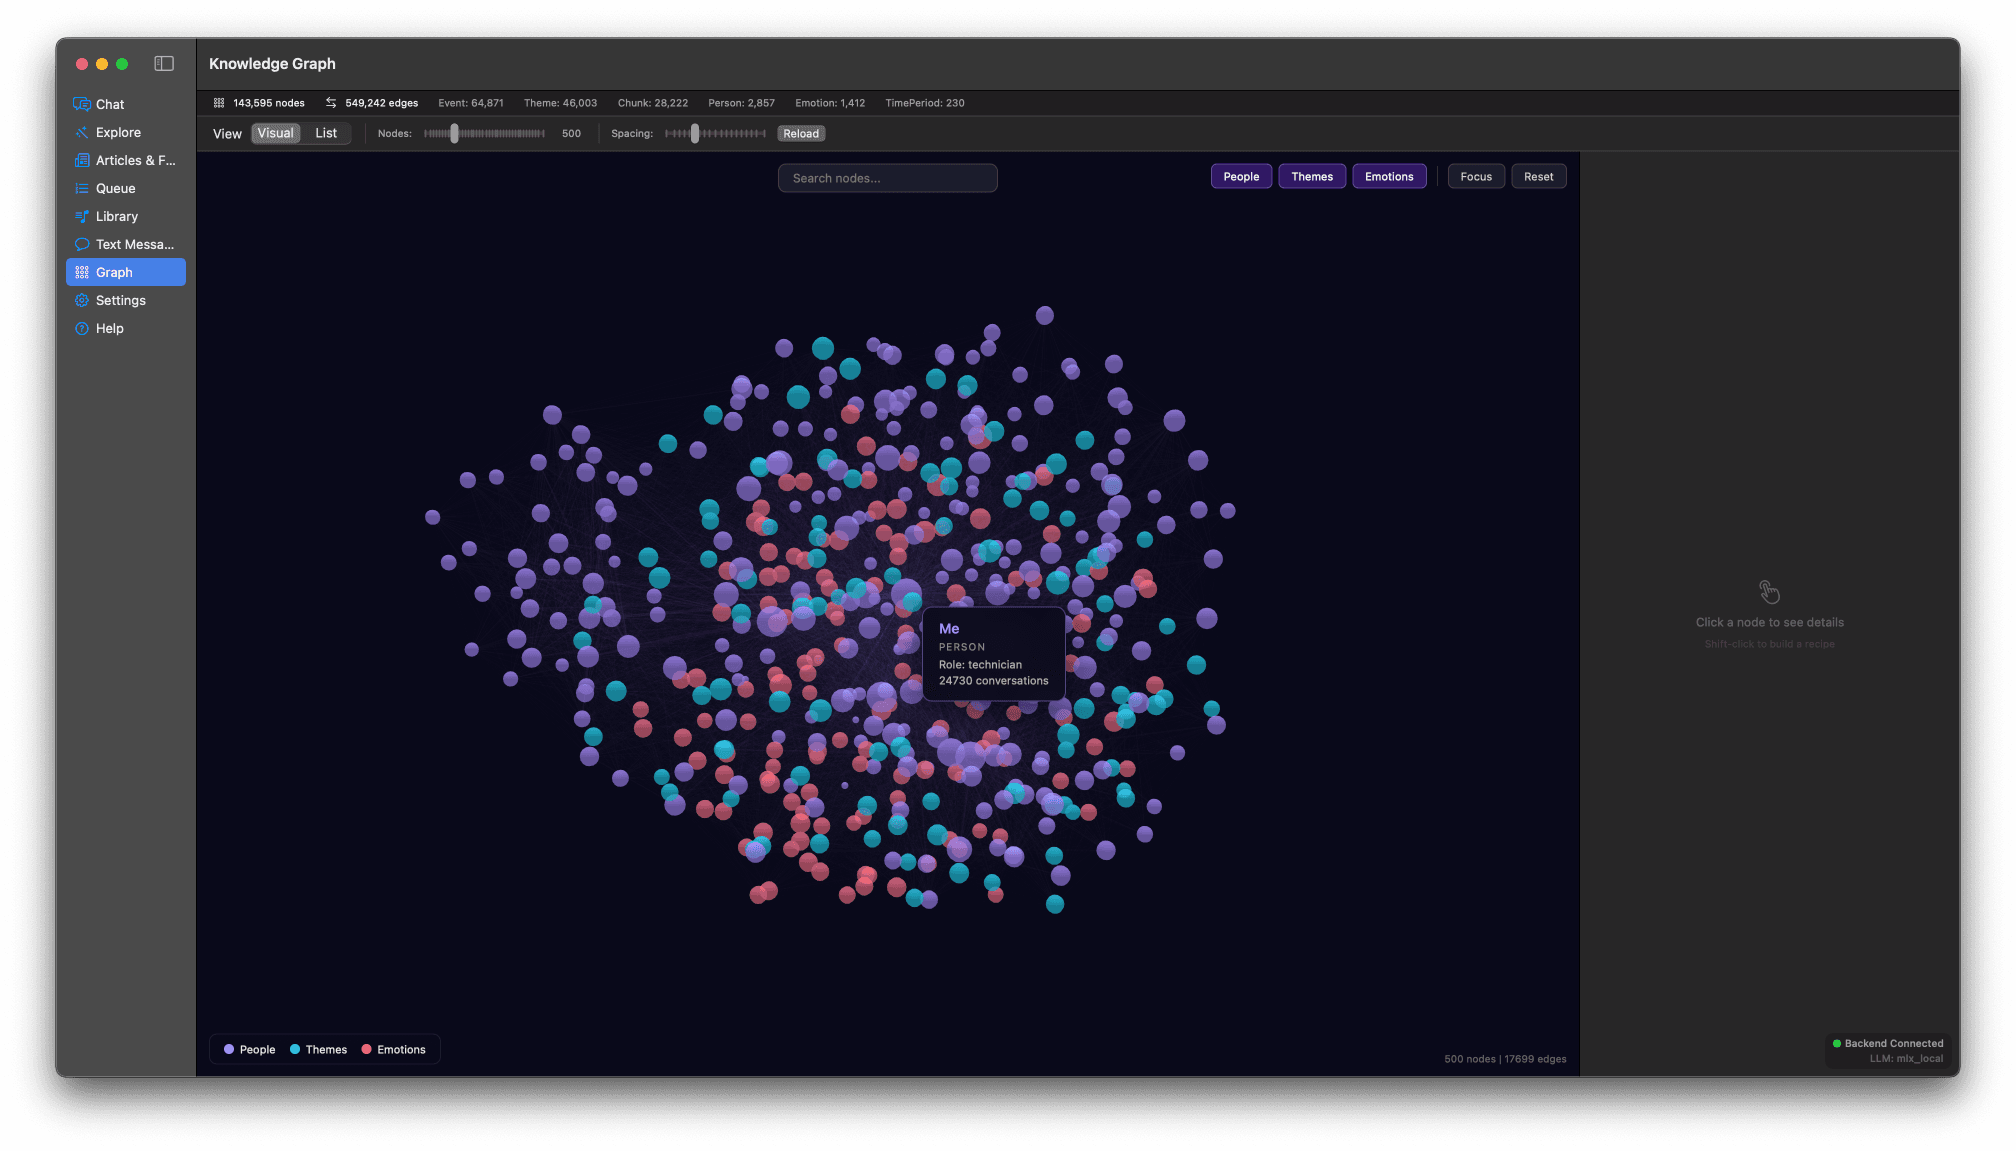Click the 'Emotion: 1,412' stat
The image size is (2016, 1151).
pyautogui.click(x=830, y=103)
